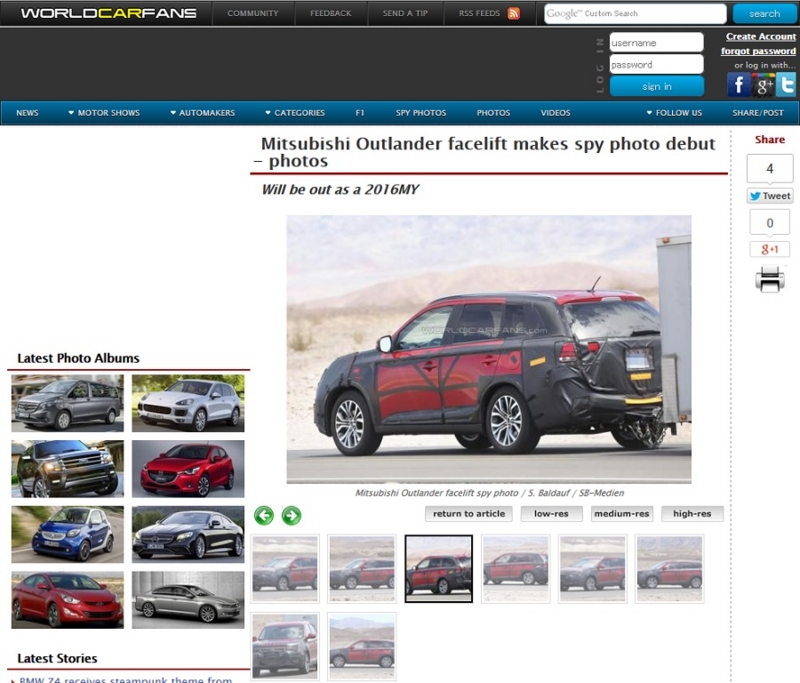This screenshot has height=683, width=800.
Task: Open the silver Porsche Cayenne photo album
Action: tap(188, 403)
